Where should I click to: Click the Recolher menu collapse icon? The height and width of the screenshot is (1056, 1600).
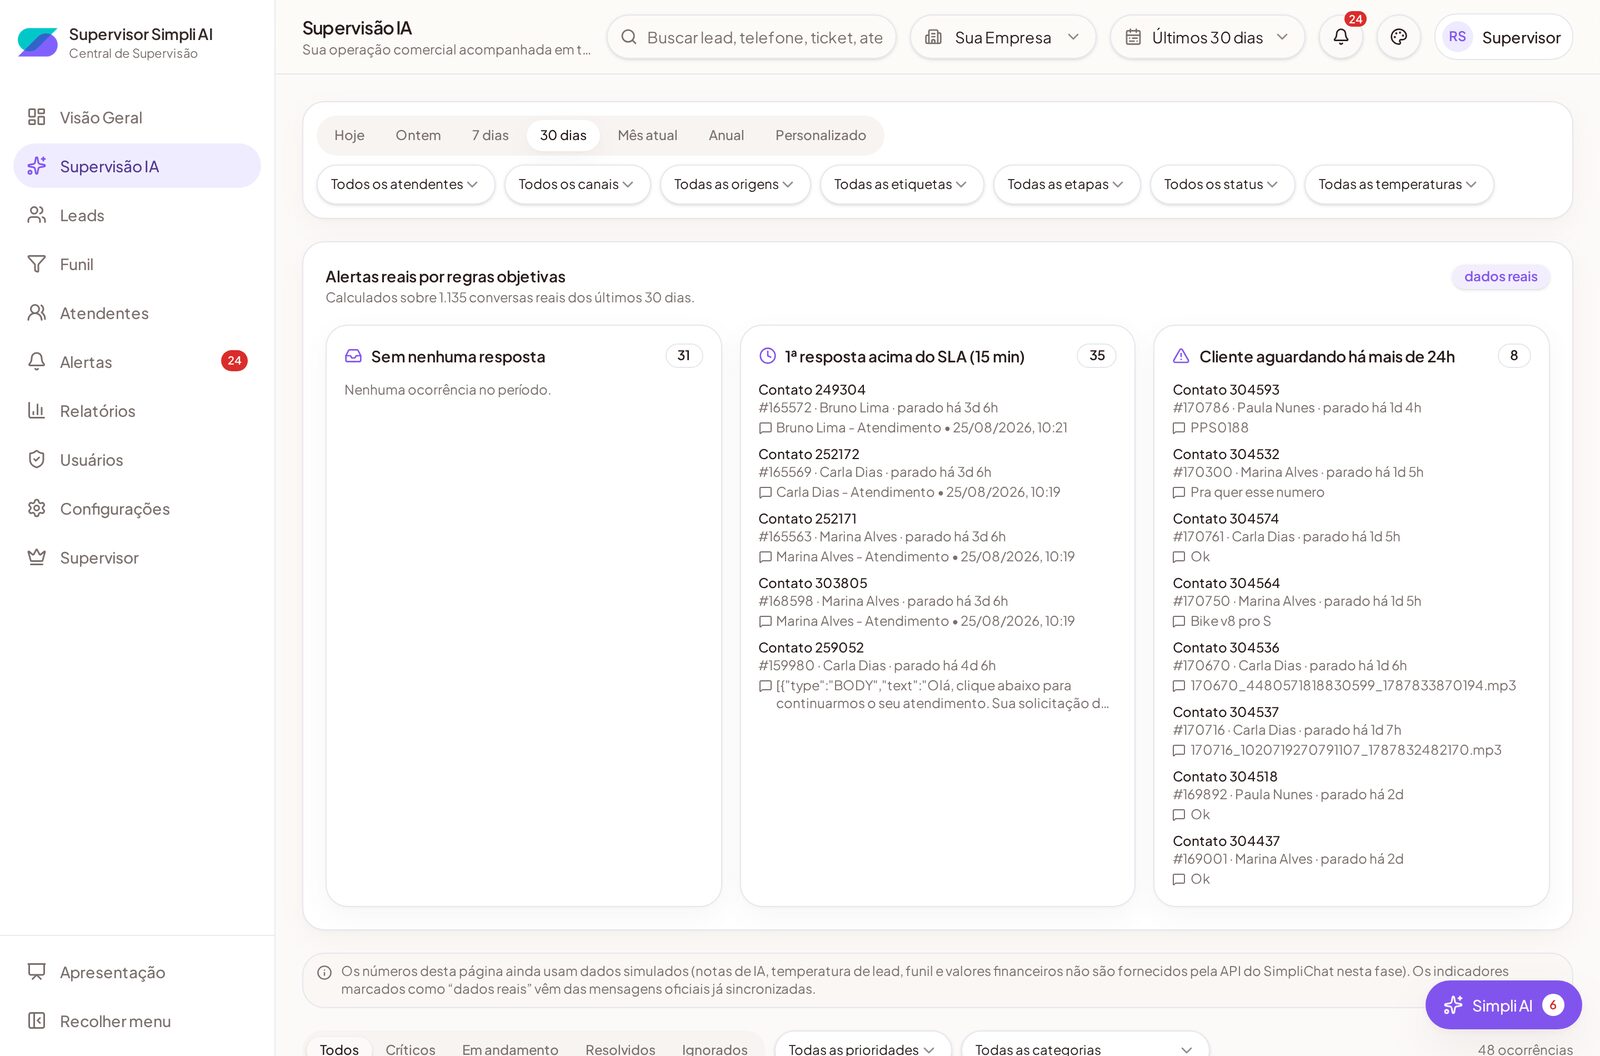click(x=37, y=1020)
